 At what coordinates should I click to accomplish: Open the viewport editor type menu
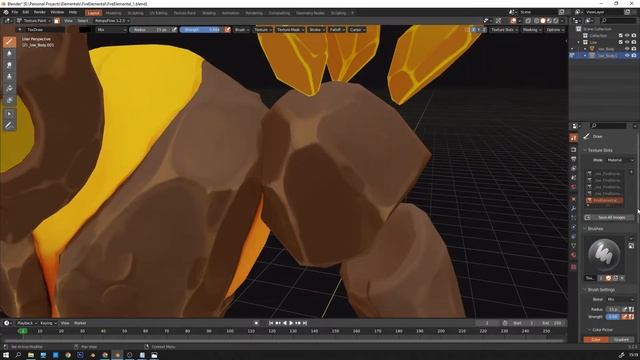pos(8,20)
